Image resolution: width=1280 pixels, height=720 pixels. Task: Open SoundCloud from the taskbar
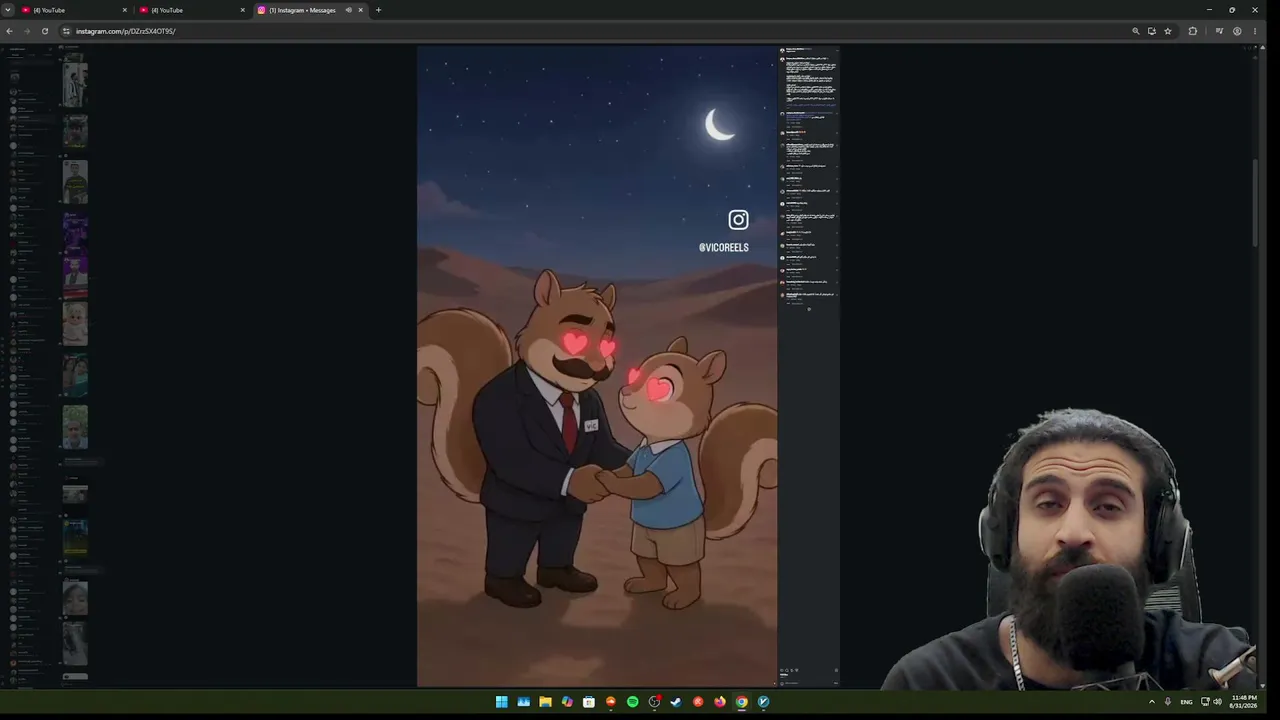[611, 702]
